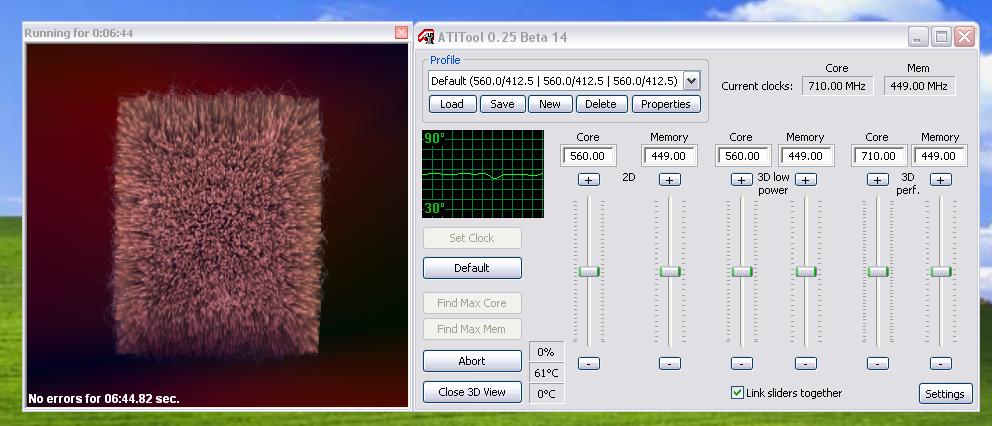Close the 3D view window with red X
The height and width of the screenshot is (426, 992).
click(401, 33)
